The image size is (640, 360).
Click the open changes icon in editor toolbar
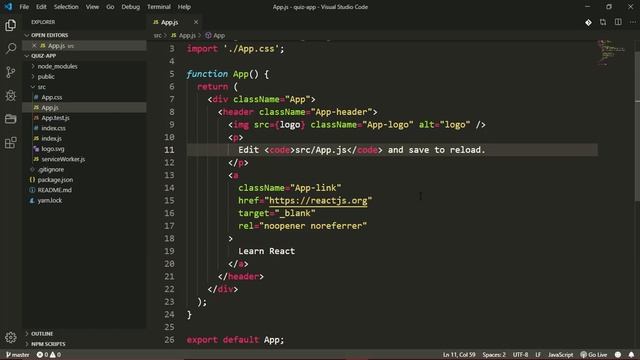pyautogui.click(x=603, y=22)
